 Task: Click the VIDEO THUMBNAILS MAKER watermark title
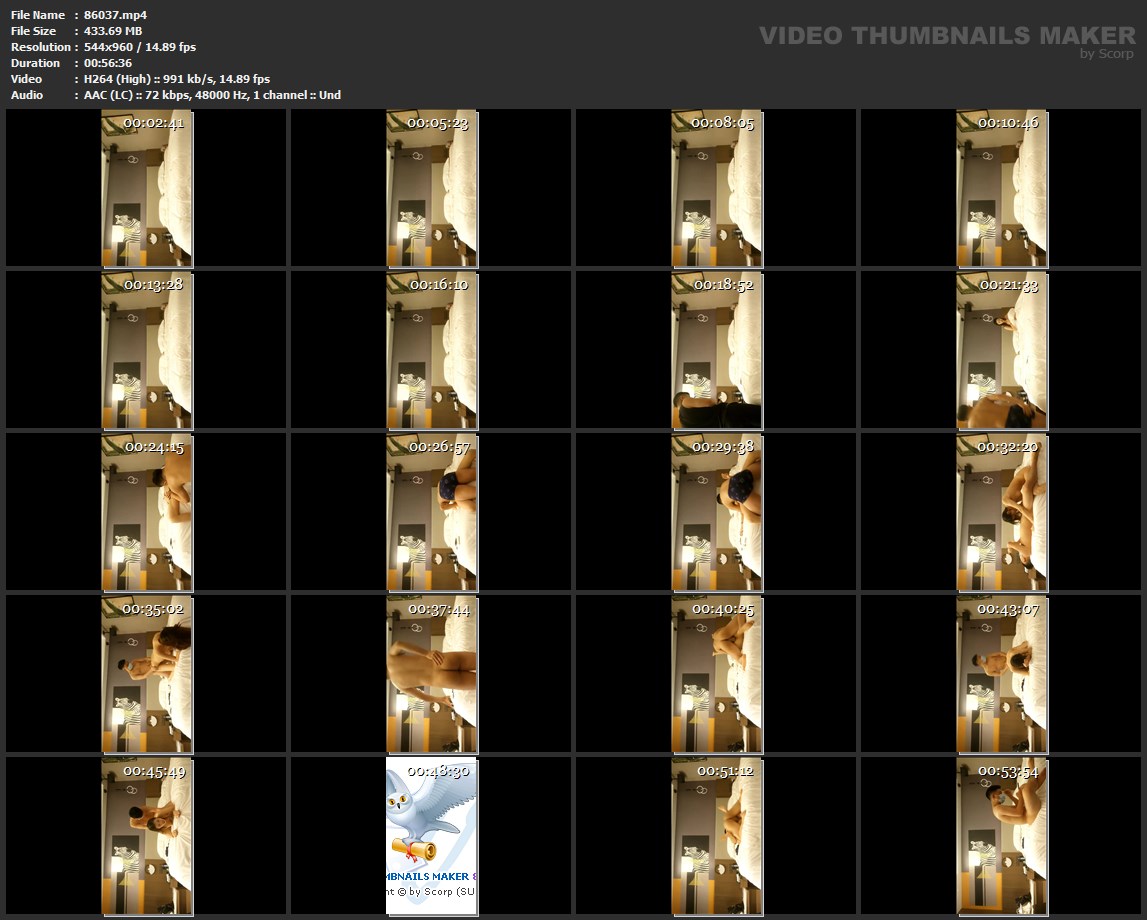coord(946,36)
